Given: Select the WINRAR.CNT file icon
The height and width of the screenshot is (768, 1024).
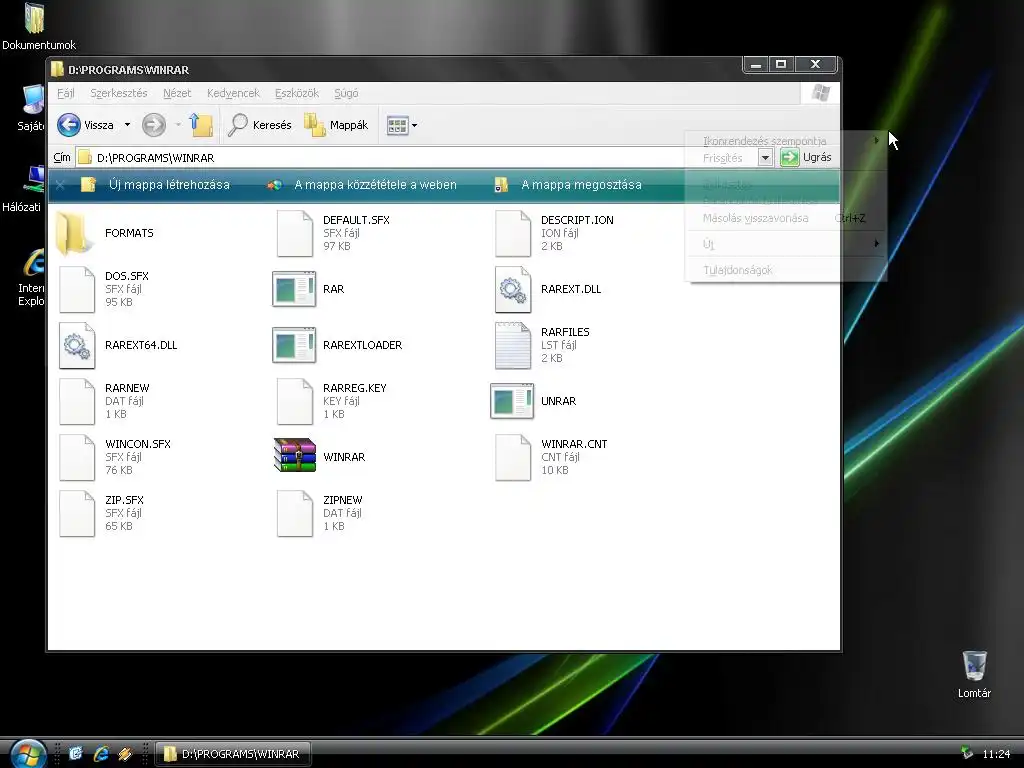Looking at the screenshot, I should [513, 458].
